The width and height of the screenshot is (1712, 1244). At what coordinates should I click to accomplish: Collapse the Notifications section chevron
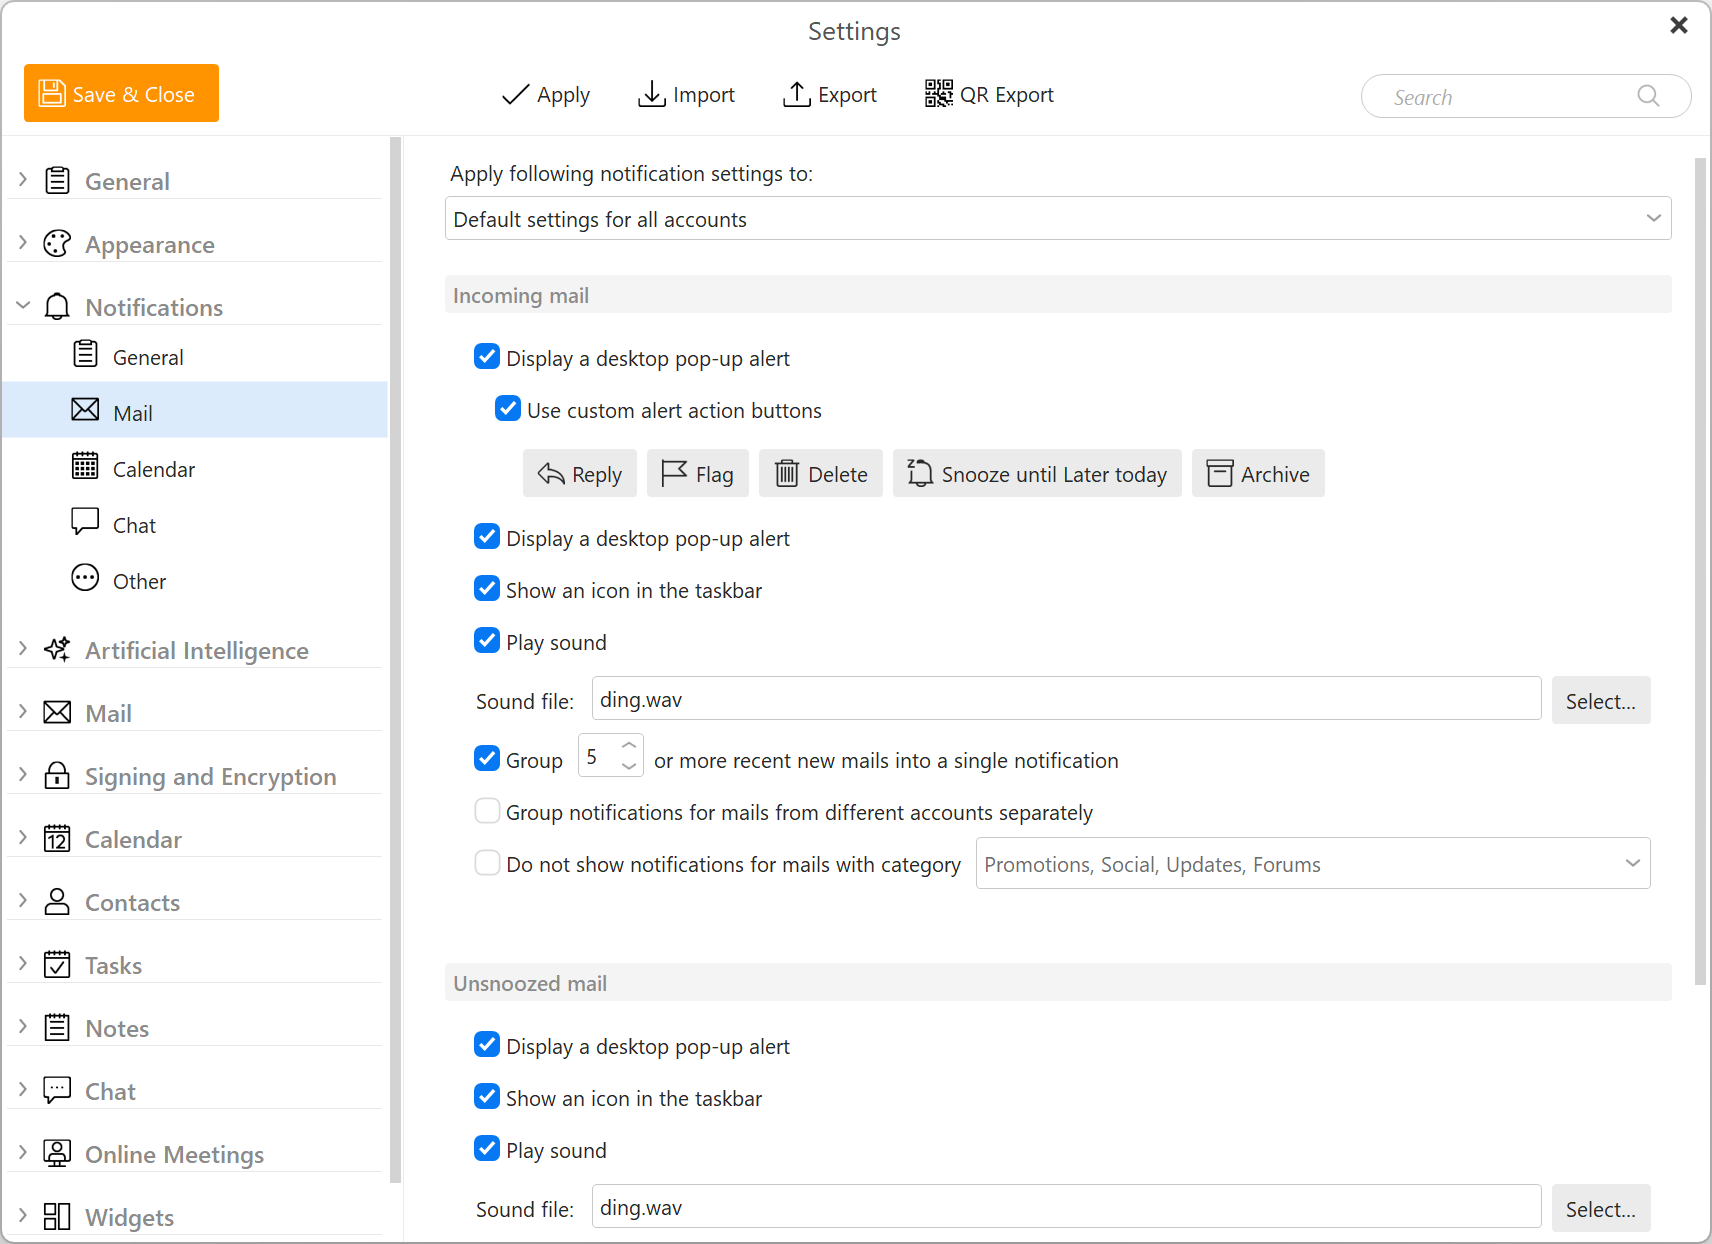(x=23, y=306)
